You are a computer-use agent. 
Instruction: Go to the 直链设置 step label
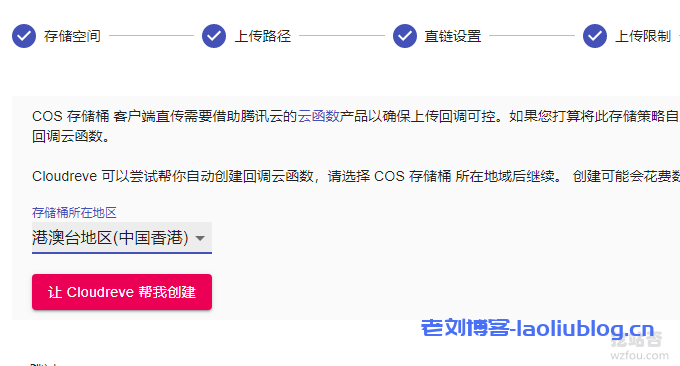point(453,36)
